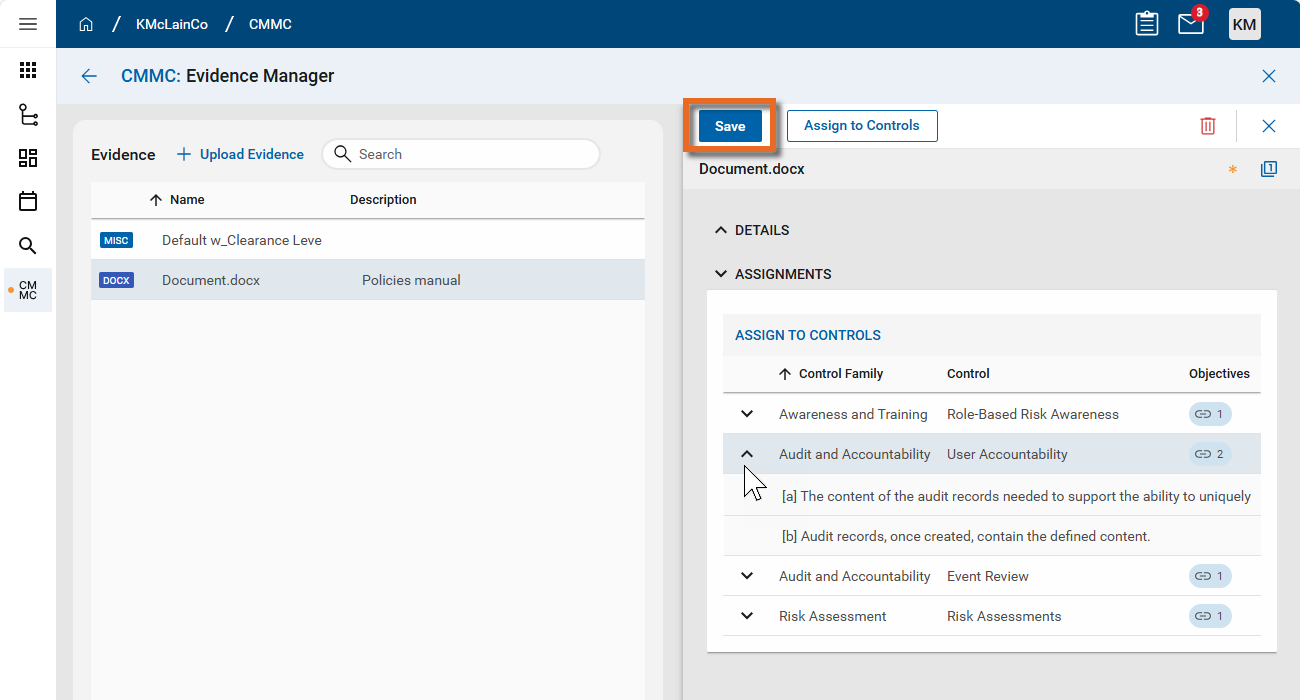
Task: Open the dashboard icon in sidebar
Action: (x=28, y=158)
